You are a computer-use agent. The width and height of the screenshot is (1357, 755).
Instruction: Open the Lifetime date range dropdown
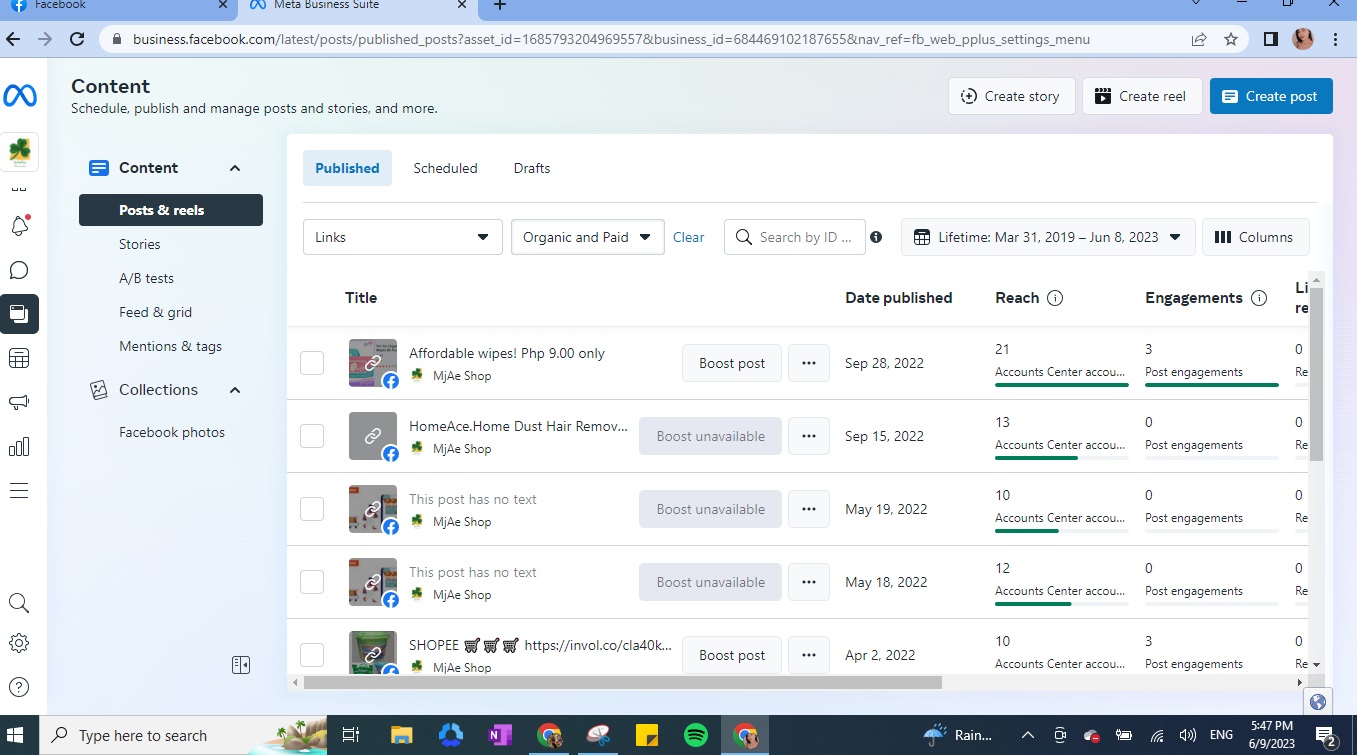(x=1048, y=237)
